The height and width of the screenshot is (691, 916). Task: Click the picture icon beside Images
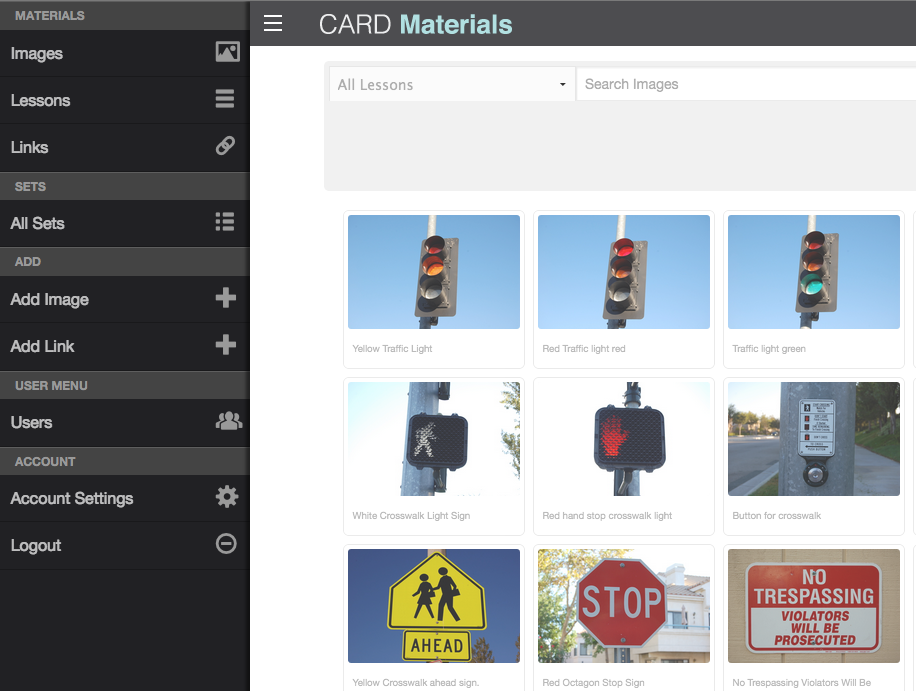click(227, 53)
